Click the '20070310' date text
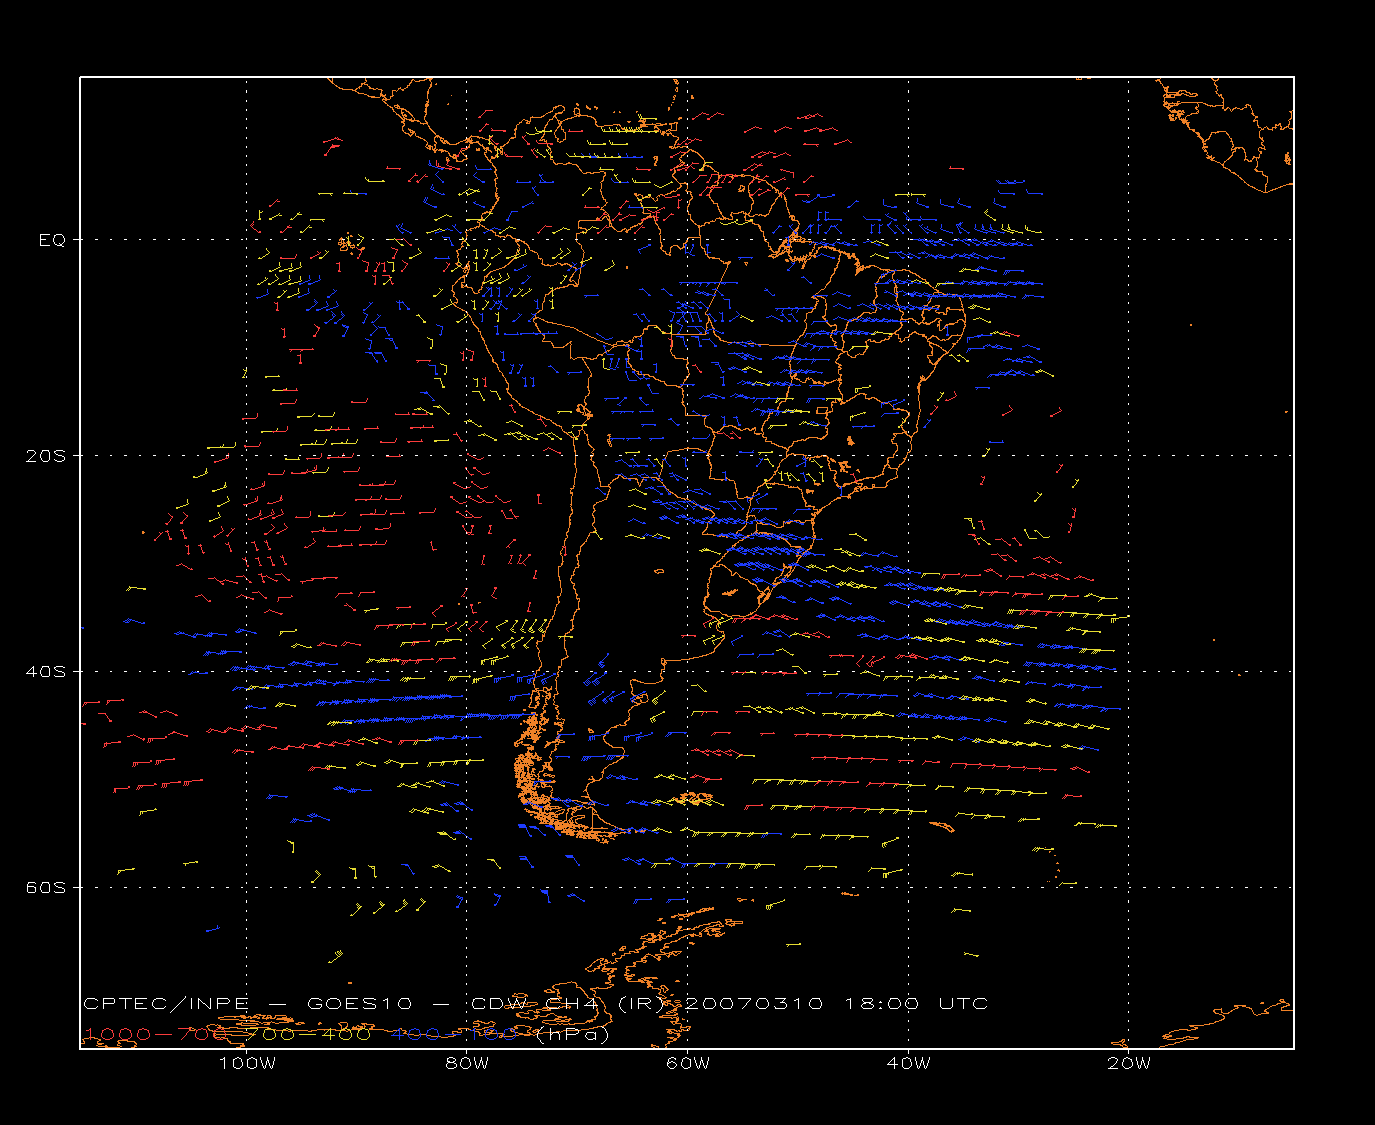The width and height of the screenshot is (1375, 1125). coord(754,1003)
